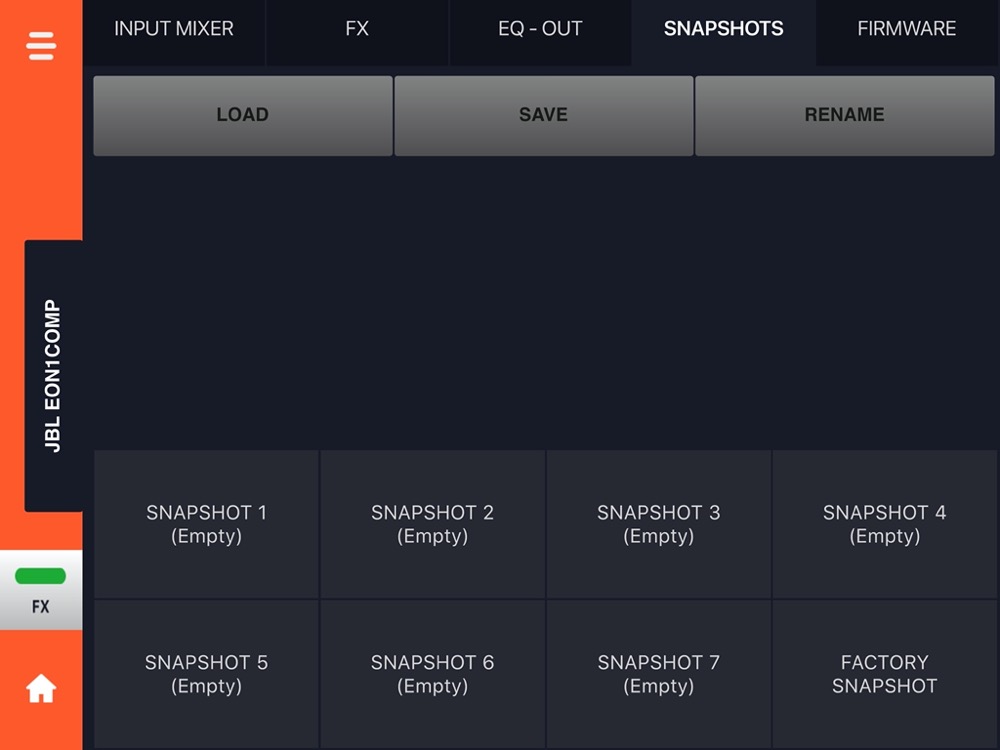Click the RENAME button
This screenshot has height=750, width=1000.
click(844, 115)
